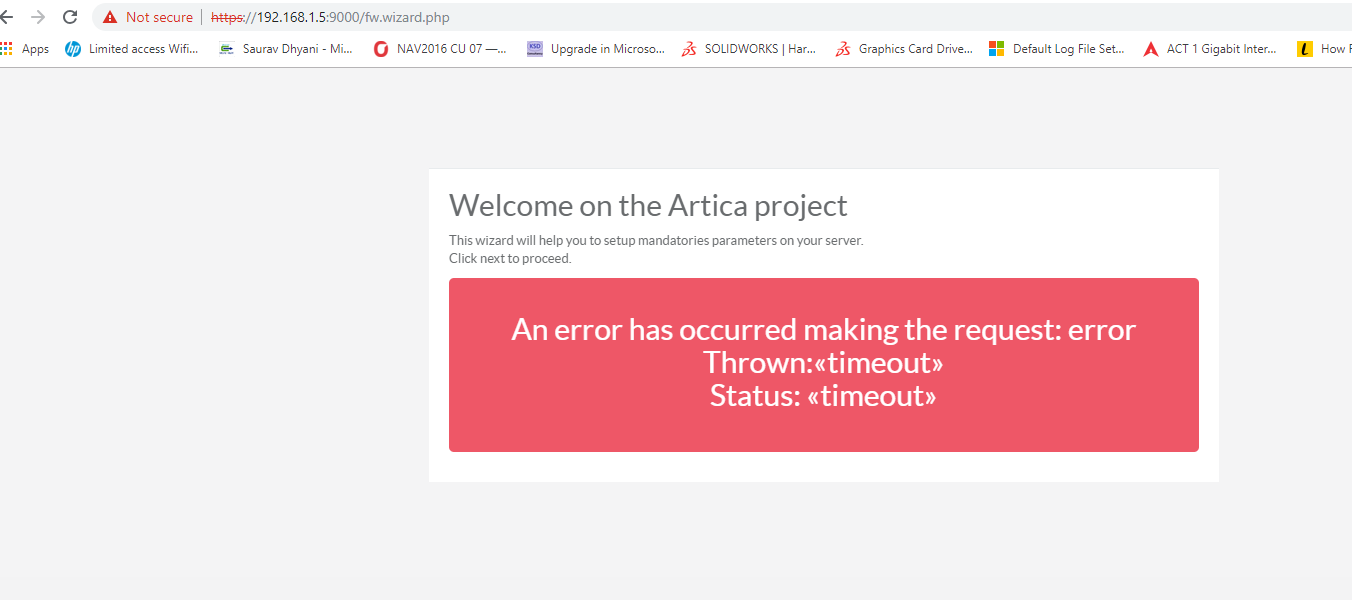Go back using the browser back arrow
1352x600 pixels.
pos(7,17)
